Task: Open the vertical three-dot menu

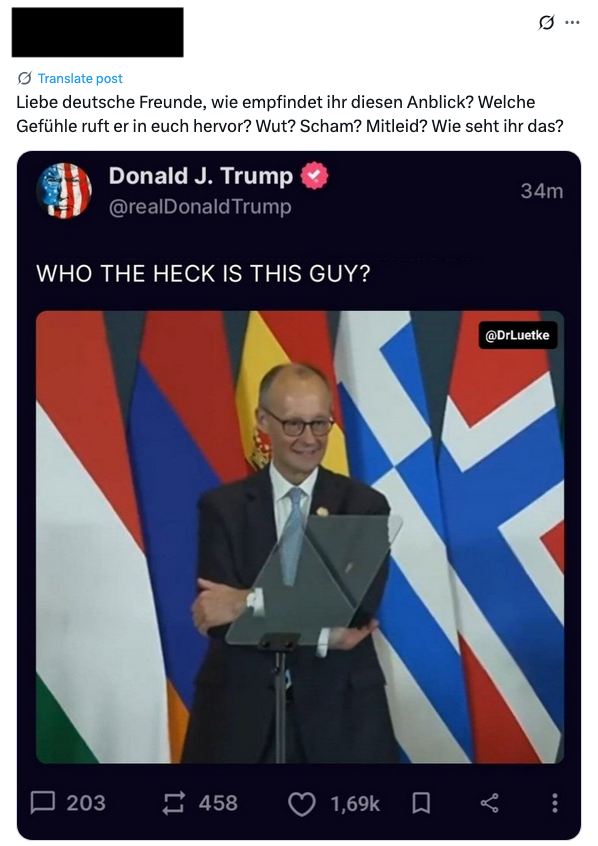Action: pos(554,803)
